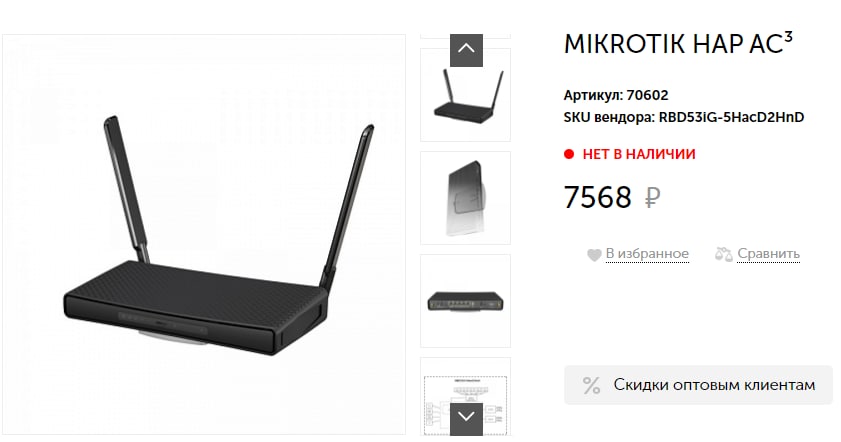
Task: Open the 'Сравнить' link
Action: (768, 253)
